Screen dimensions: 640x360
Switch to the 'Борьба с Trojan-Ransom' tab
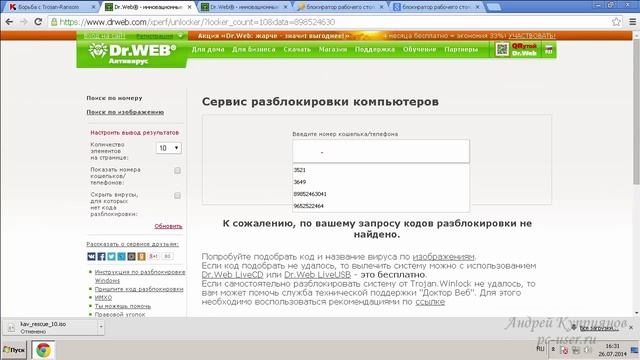(50, 7)
